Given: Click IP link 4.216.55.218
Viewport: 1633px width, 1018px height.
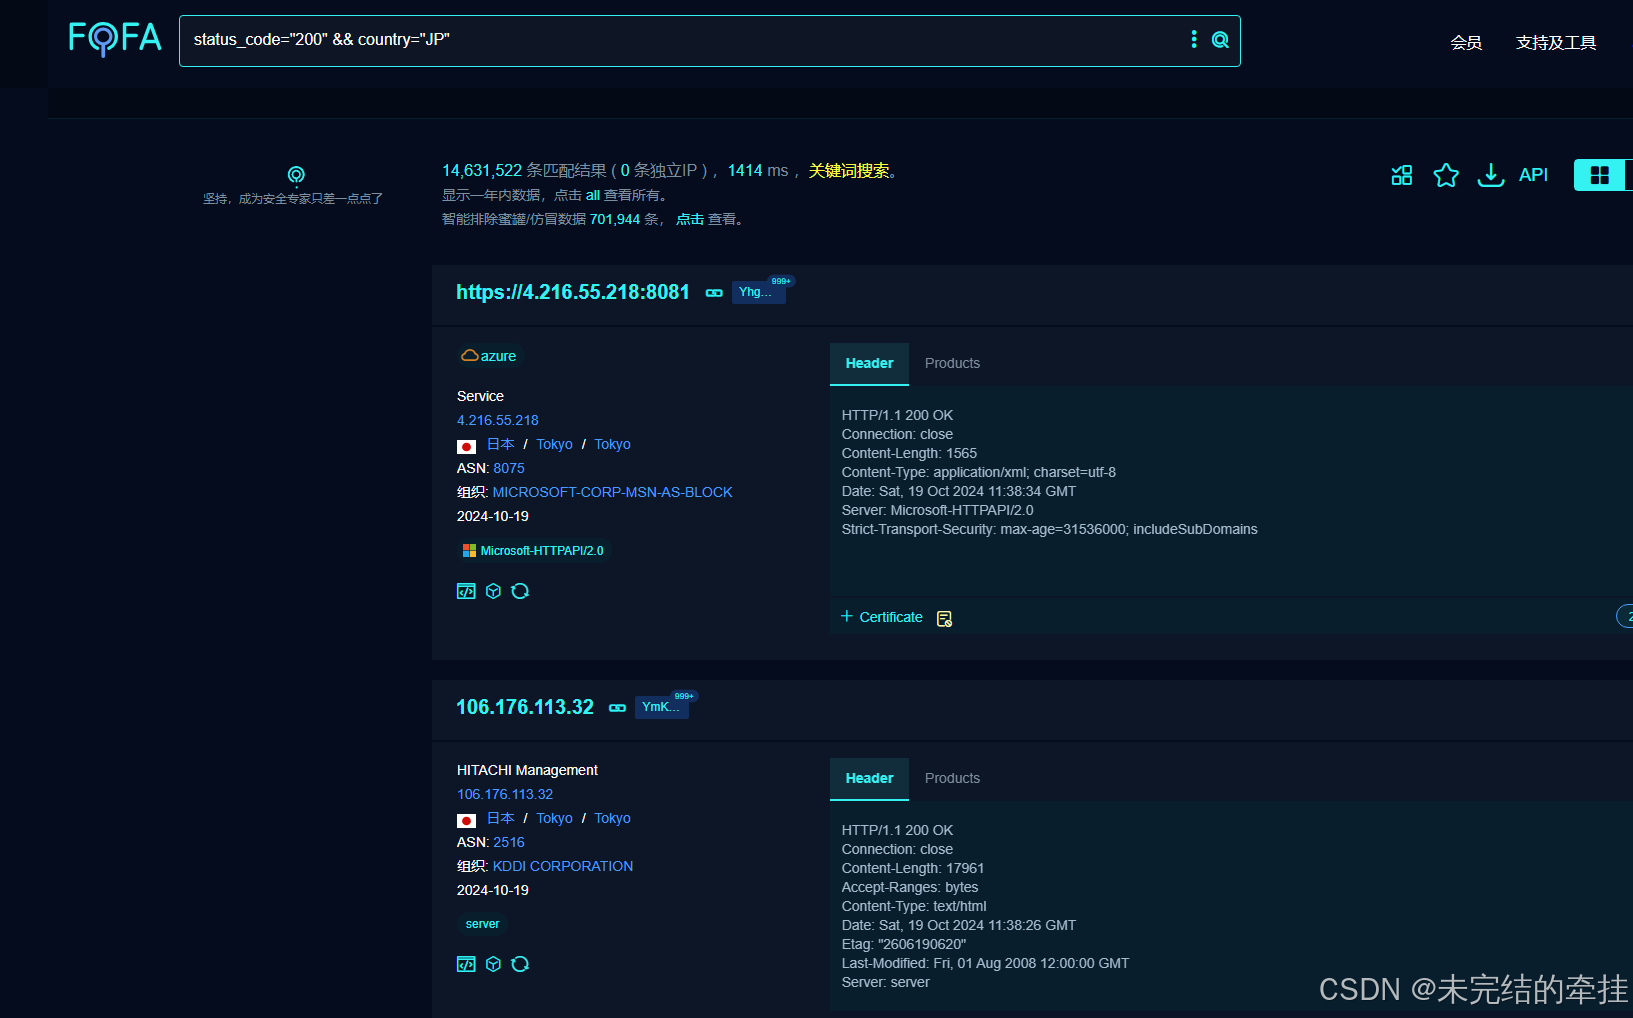Looking at the screenshot, I should (498, 420).
